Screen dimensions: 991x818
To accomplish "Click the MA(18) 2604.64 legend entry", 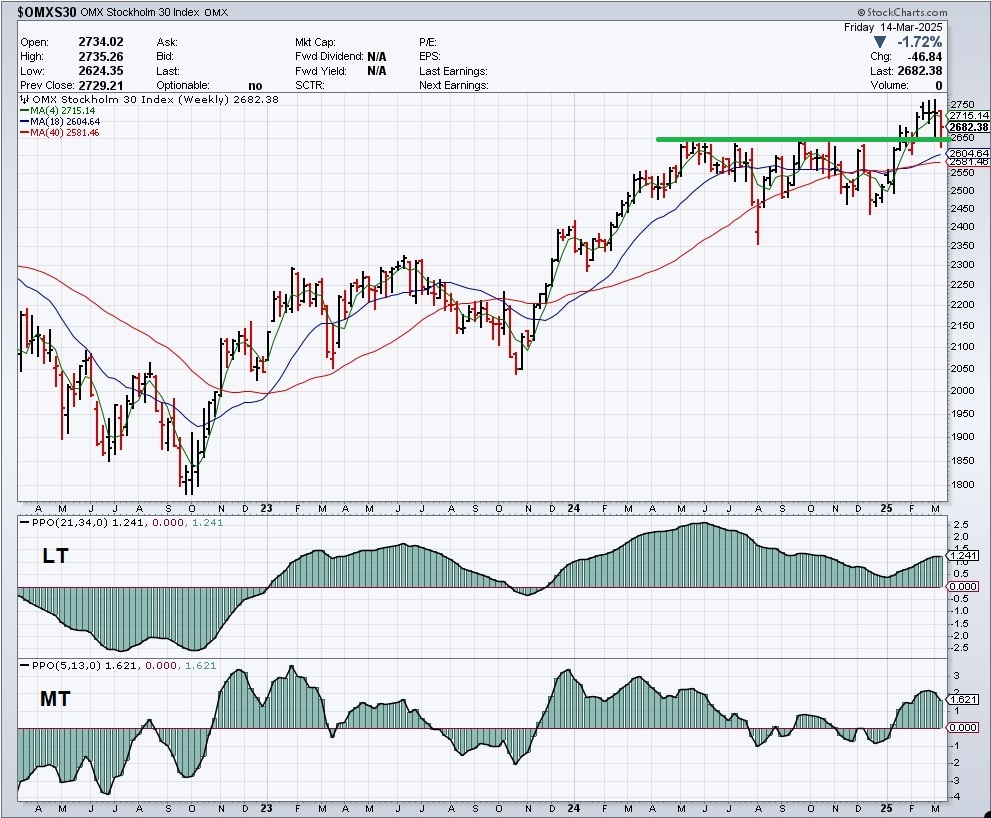I will click(x=60, y=121).
